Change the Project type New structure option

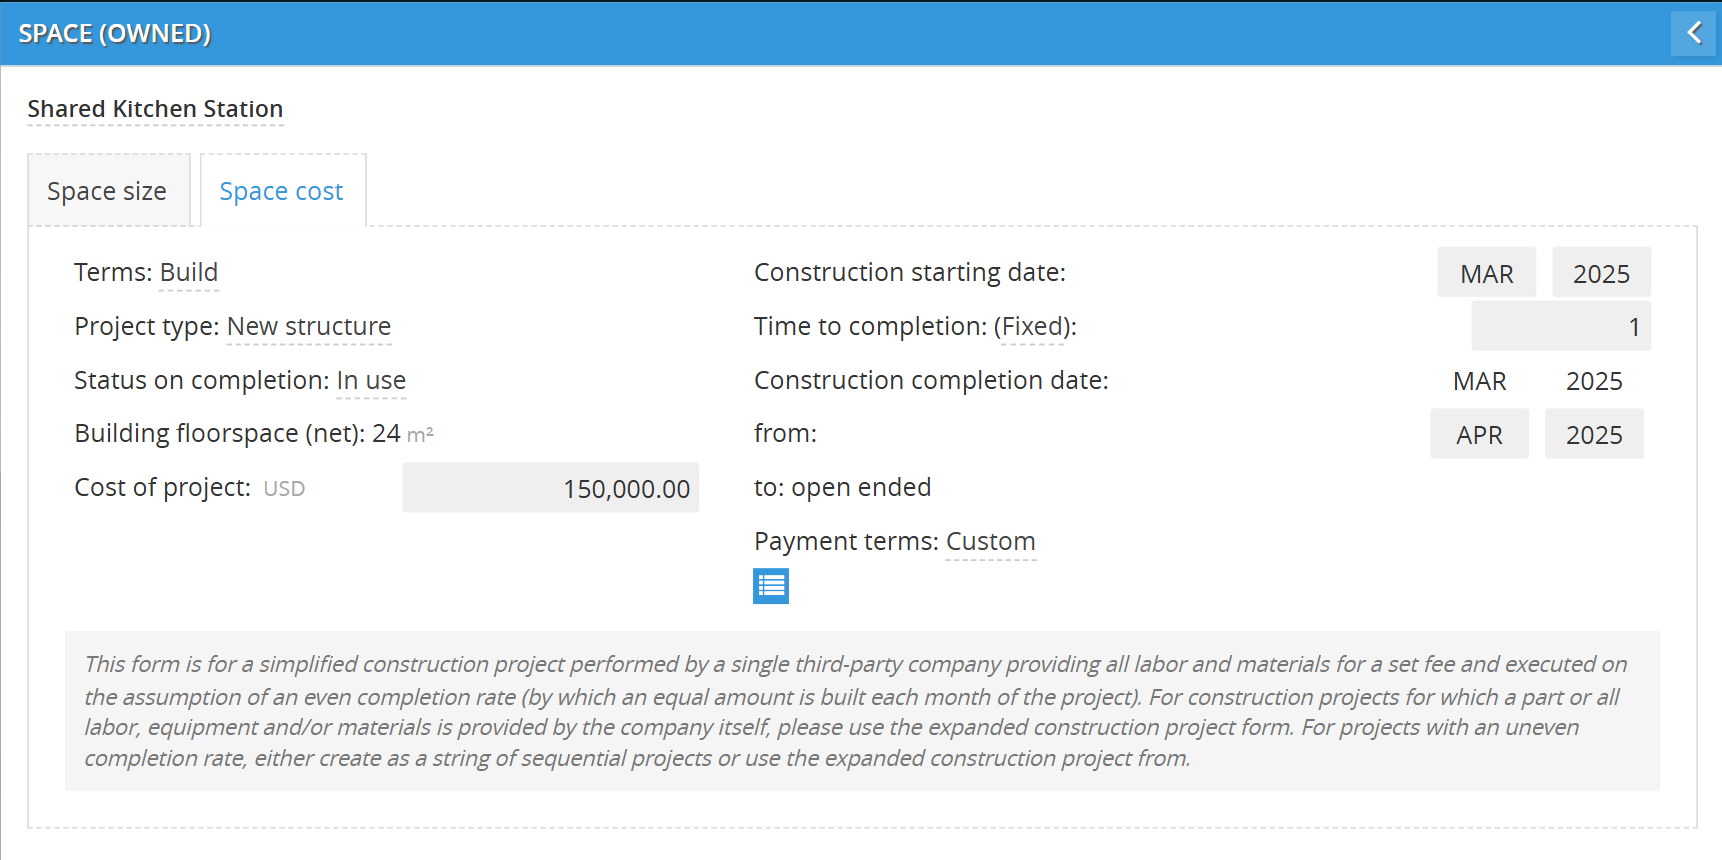click(309, 327)
